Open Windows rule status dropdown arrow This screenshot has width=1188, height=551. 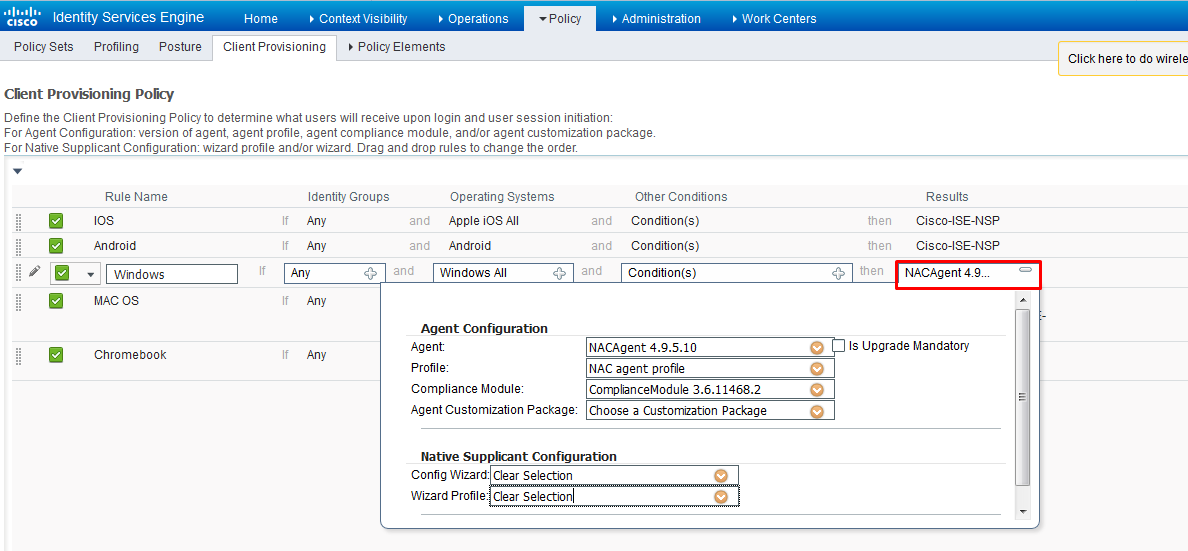[90, 274]
